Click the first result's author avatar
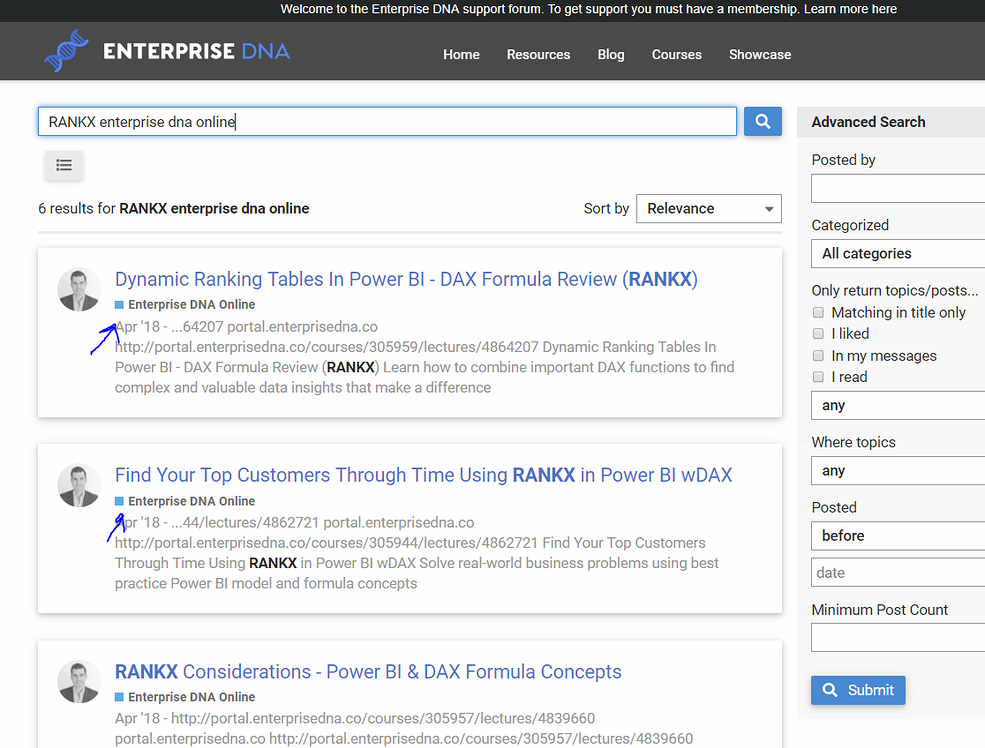The image size is (985, 748). click(x=79, y=291)
